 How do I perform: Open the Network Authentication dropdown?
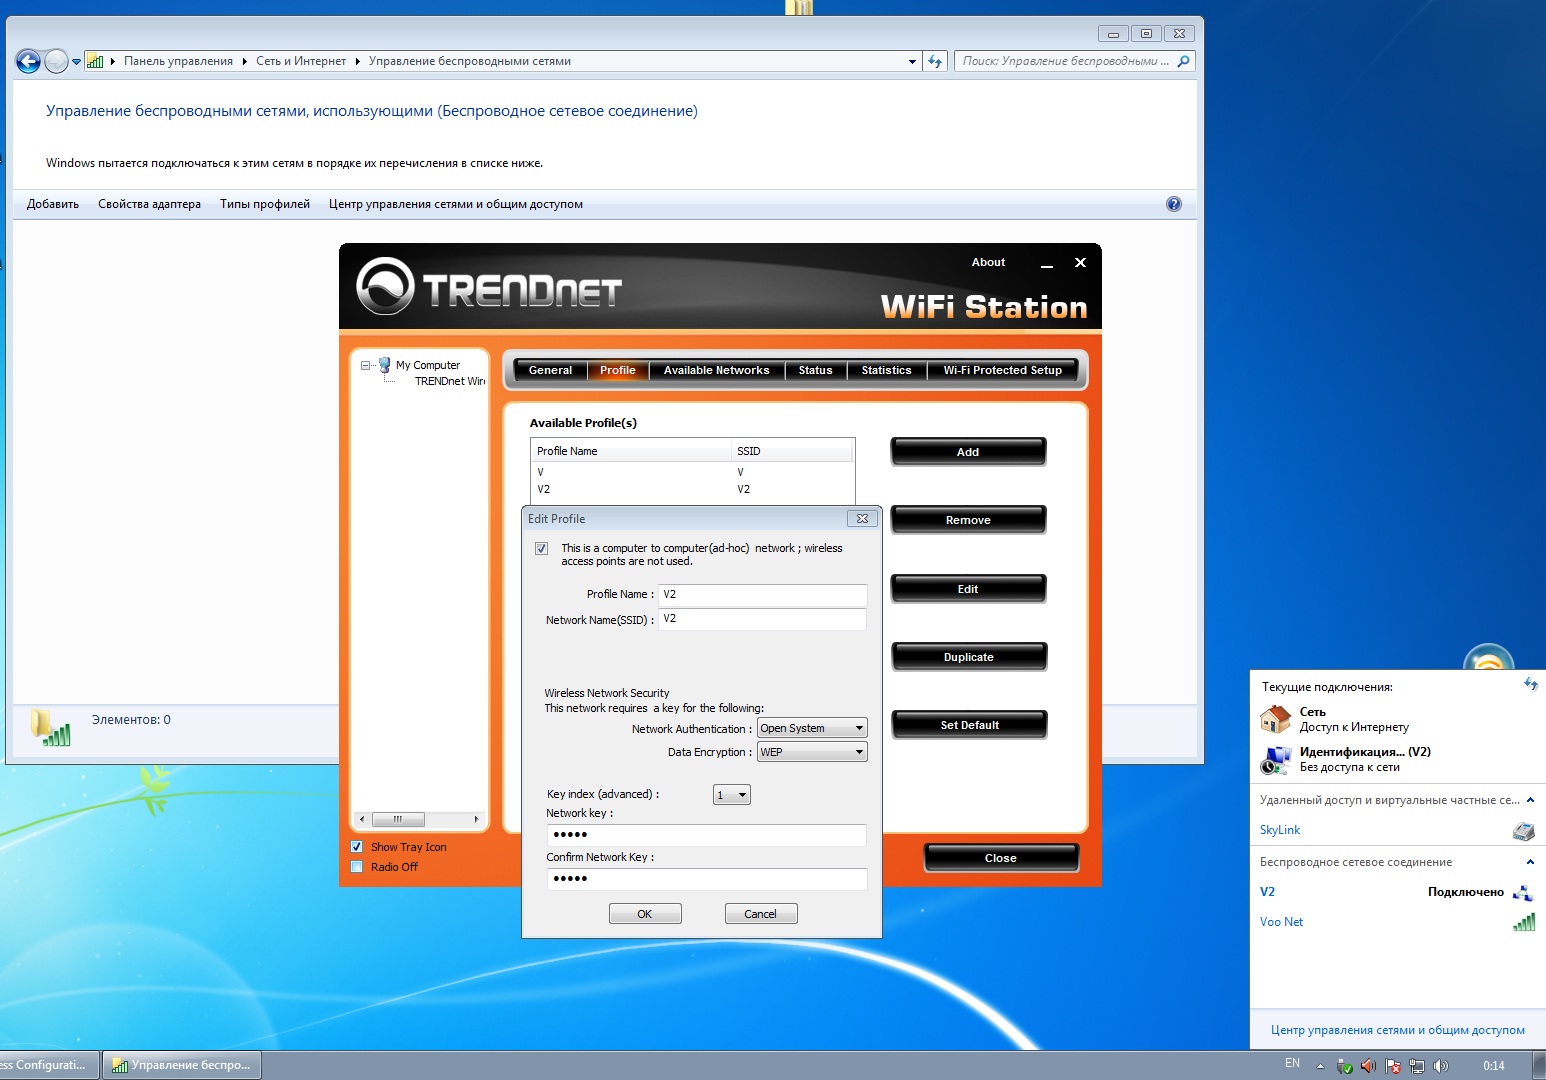pos(811,728)
